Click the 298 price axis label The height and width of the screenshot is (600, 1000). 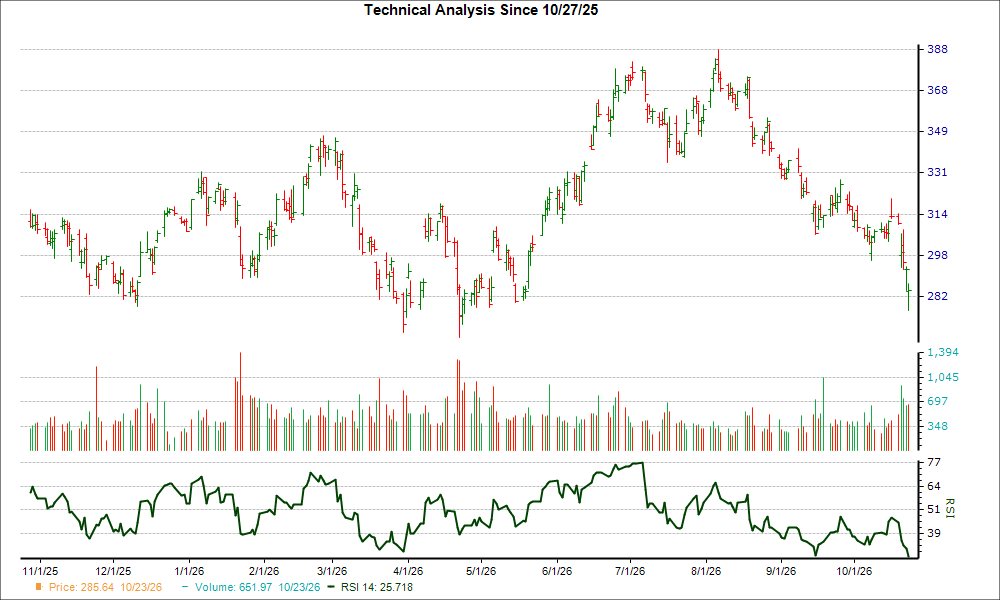point(937,255)
